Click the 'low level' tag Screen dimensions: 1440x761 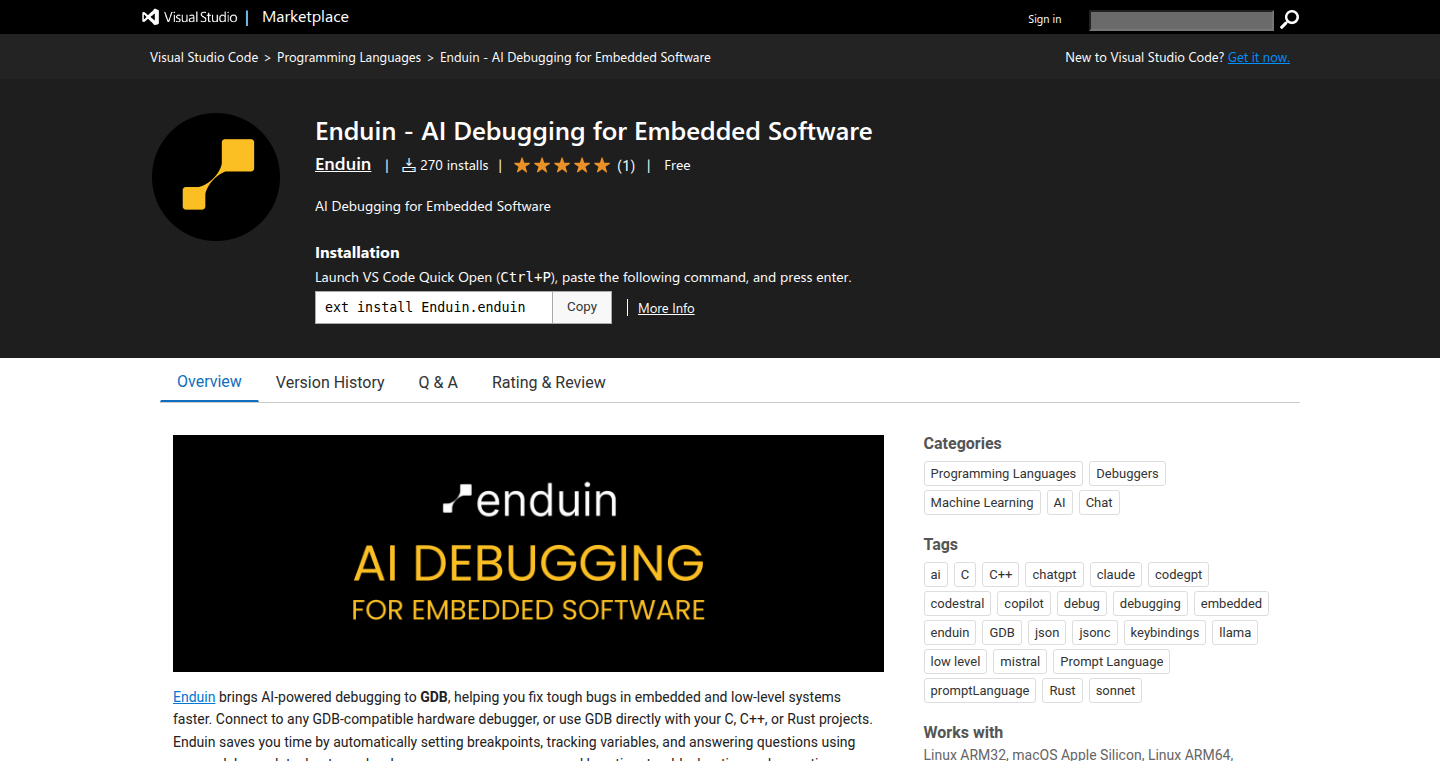[x=956, y=662]
